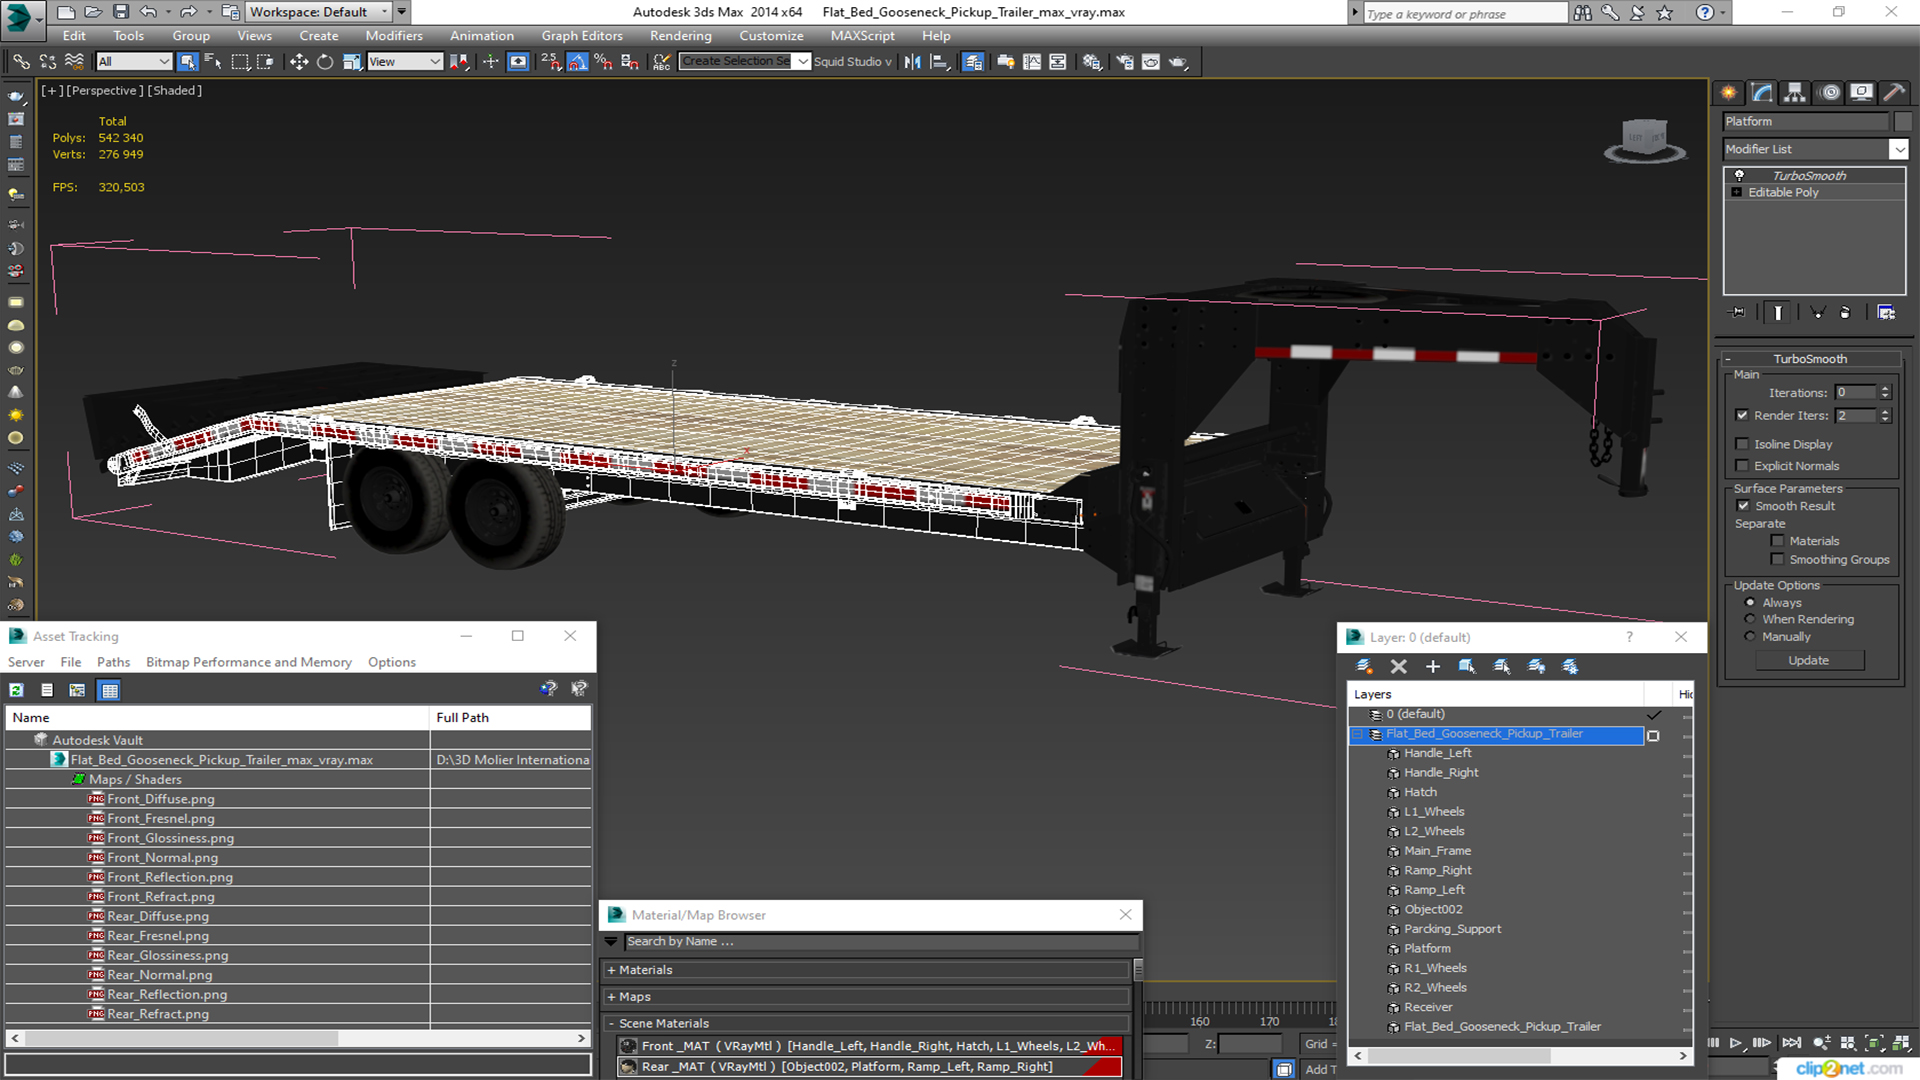Select the Main_Frame object in layers
The image size is (1920, 1080).
click(x=1437, y=851)
